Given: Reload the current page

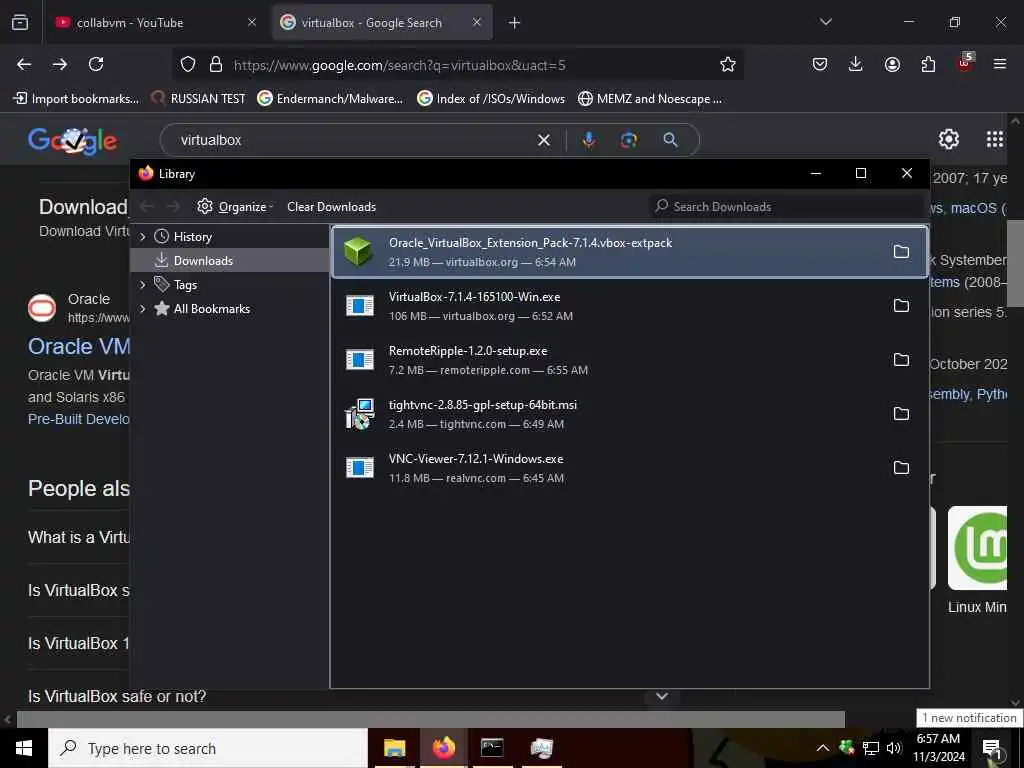Looking at the screenshot, I should pos(96,64).
